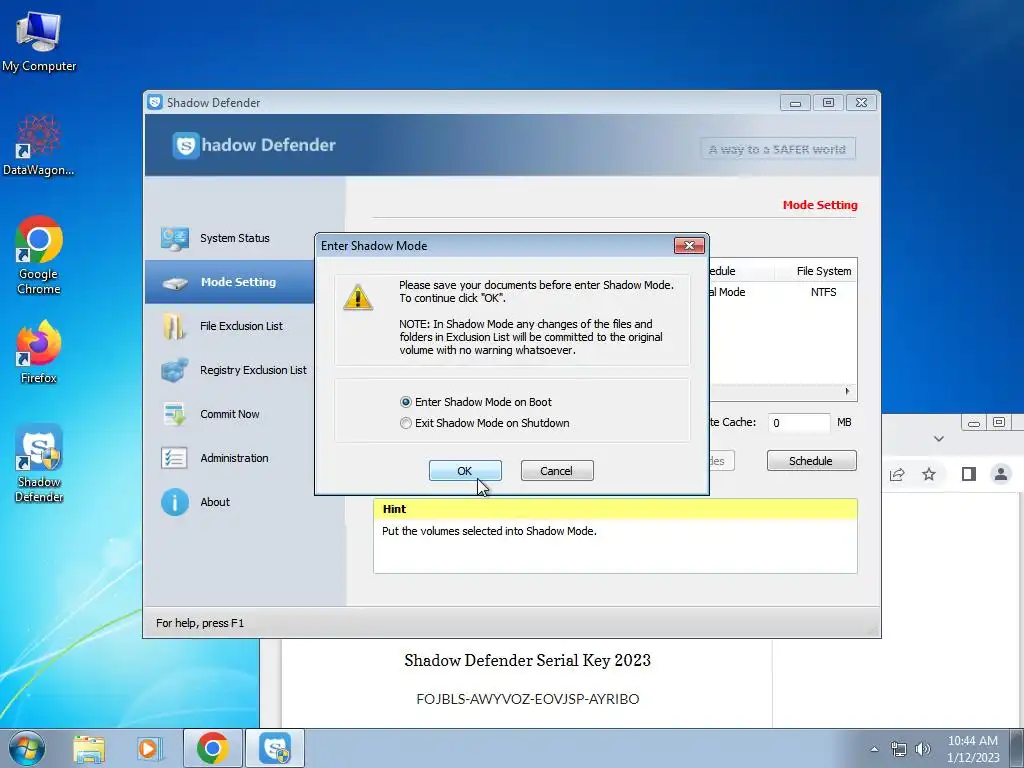1024x768 pixels.
Task: Toggle Chrome side panel icon
Action: [968, 474]
